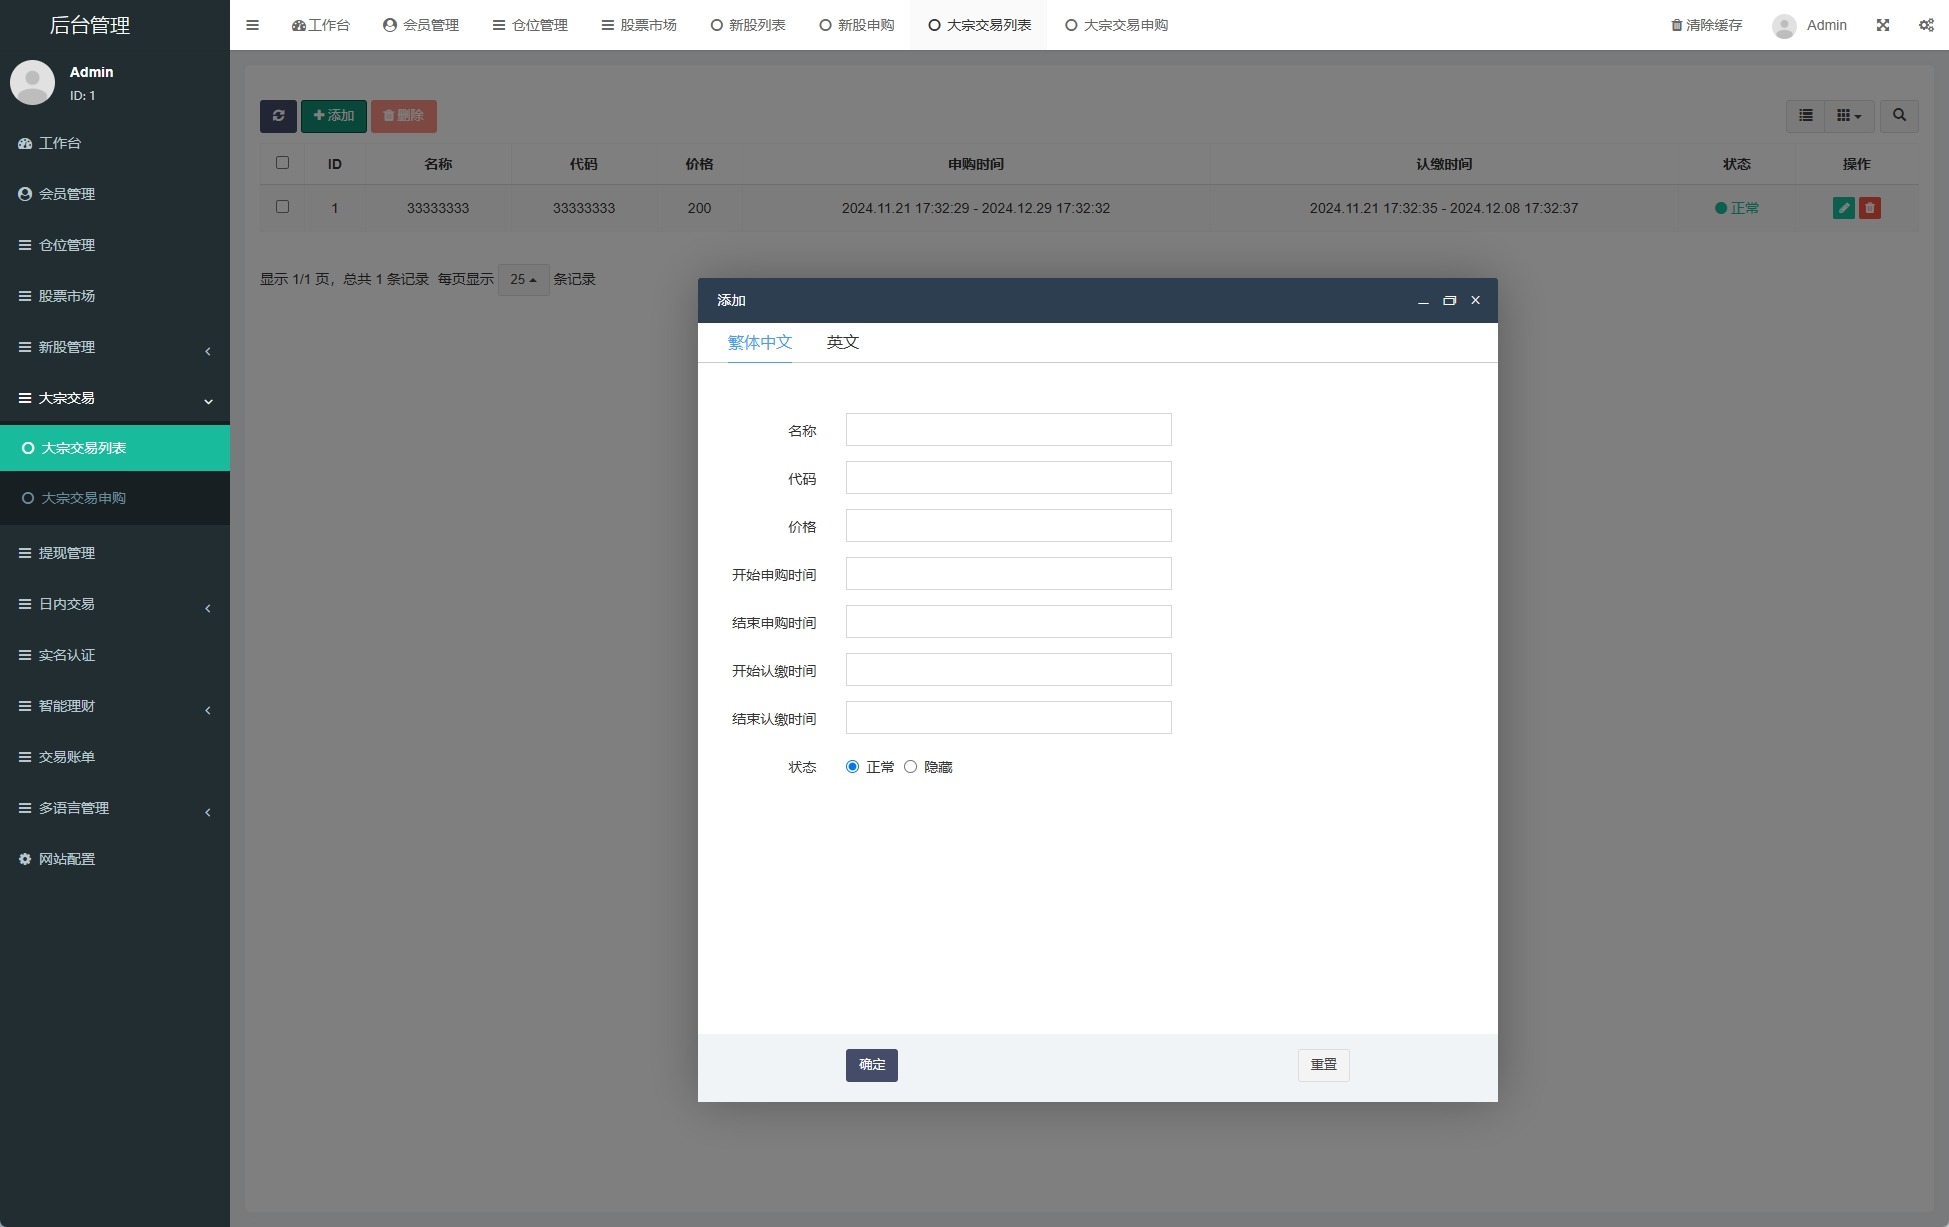Open the 工作台 top tab

point(320,25)
